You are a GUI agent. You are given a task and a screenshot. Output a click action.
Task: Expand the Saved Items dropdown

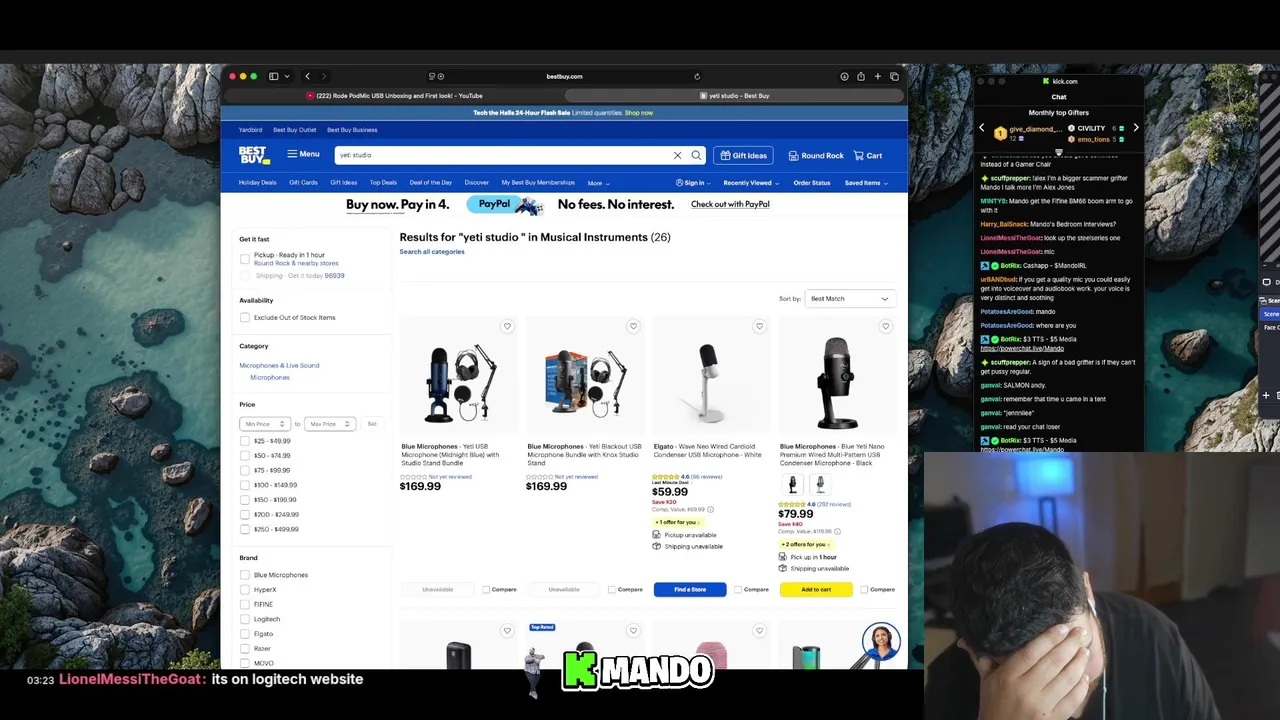[x=866, y=183]
